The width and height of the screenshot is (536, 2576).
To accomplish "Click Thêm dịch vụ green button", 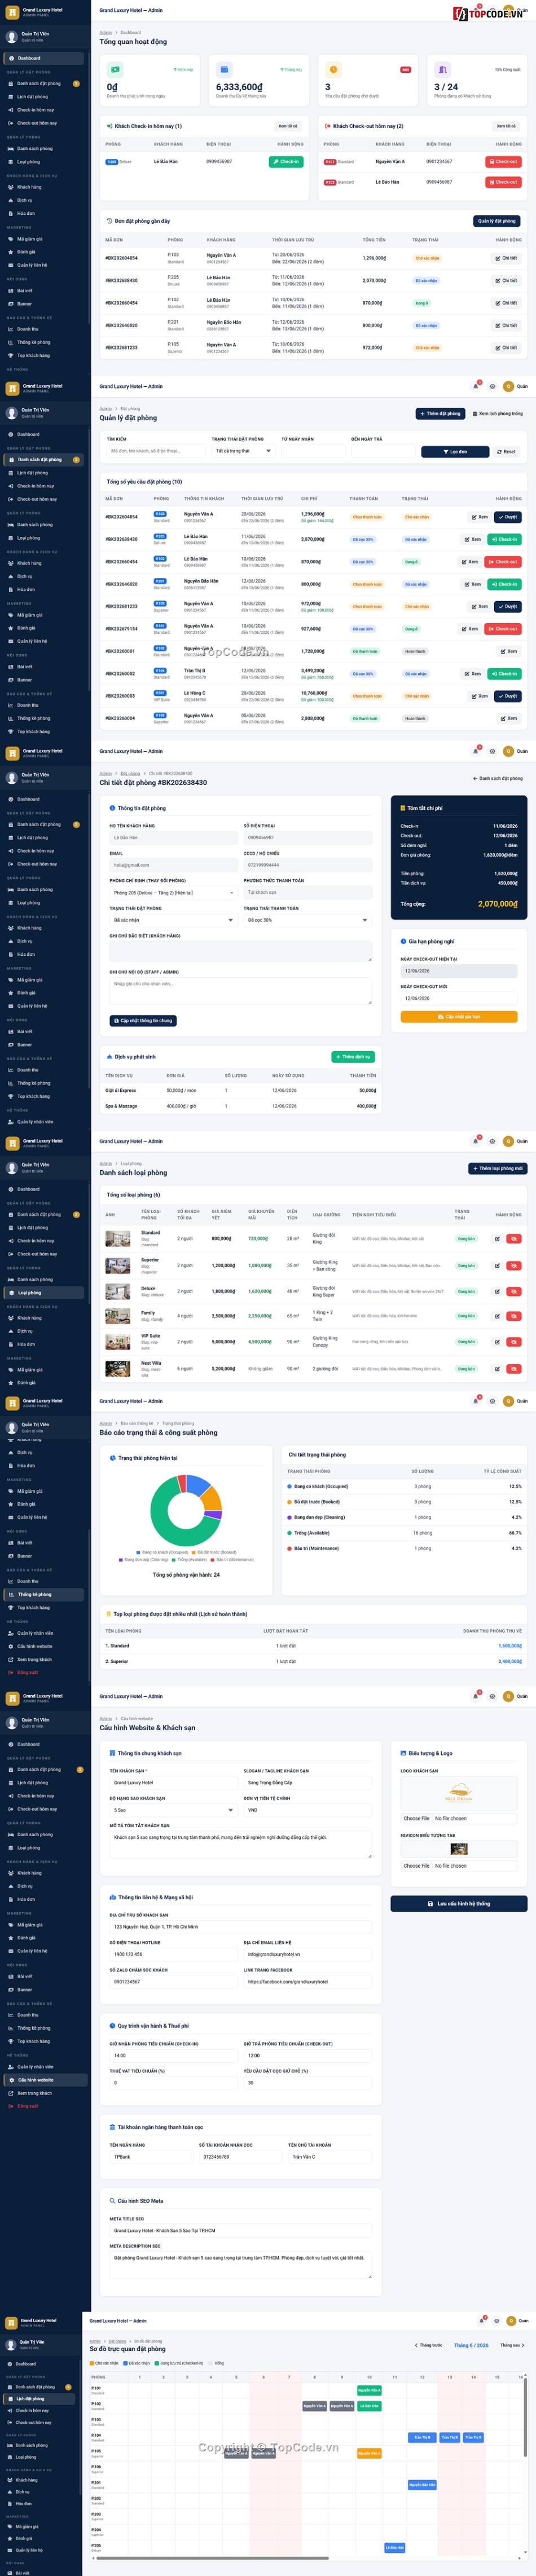I will (x=353, y=1056).
